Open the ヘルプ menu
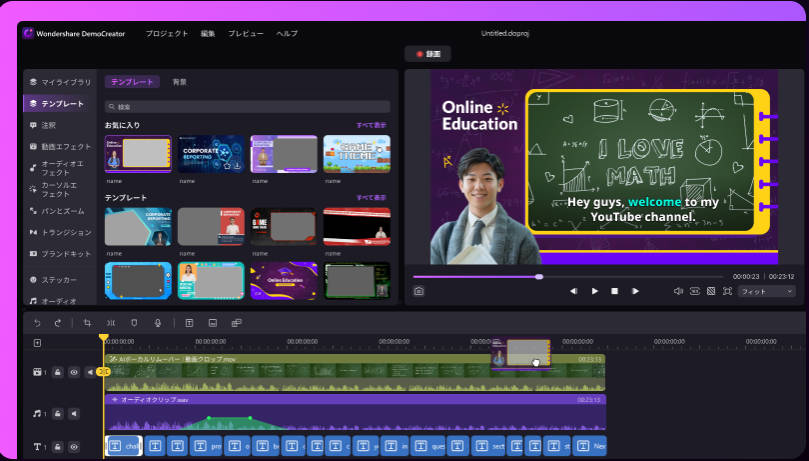 point(287,34)
